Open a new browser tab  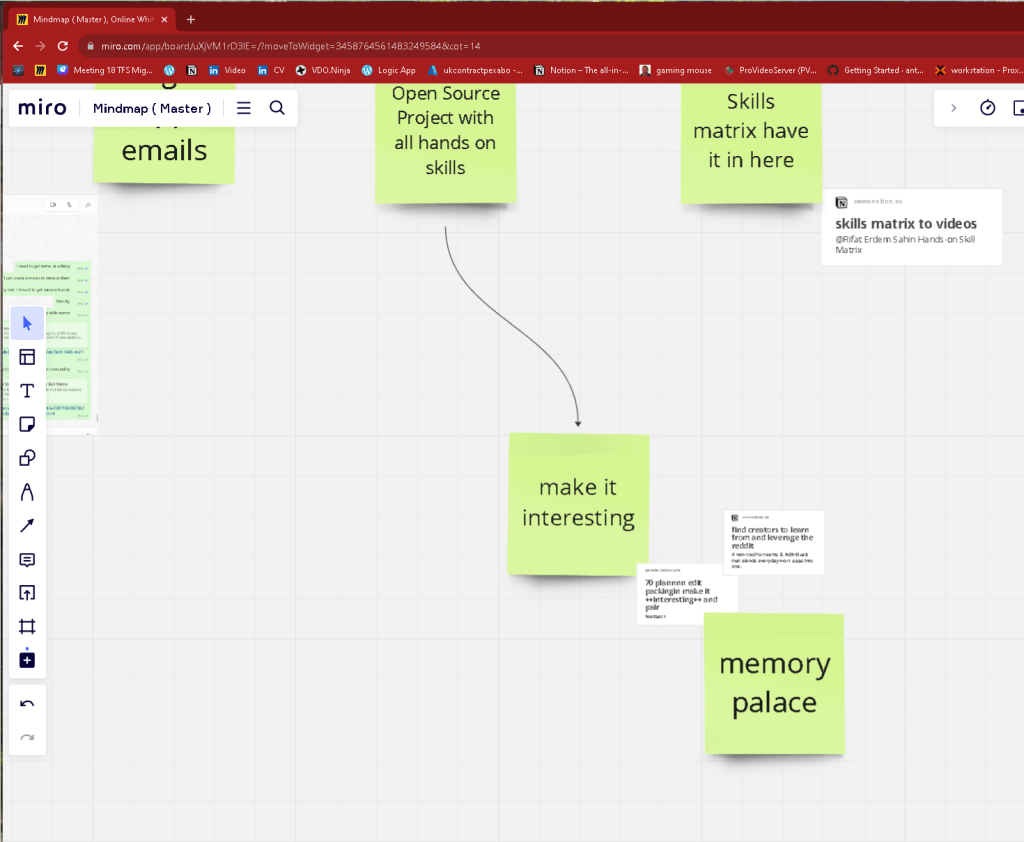click(x=191, y=20)
